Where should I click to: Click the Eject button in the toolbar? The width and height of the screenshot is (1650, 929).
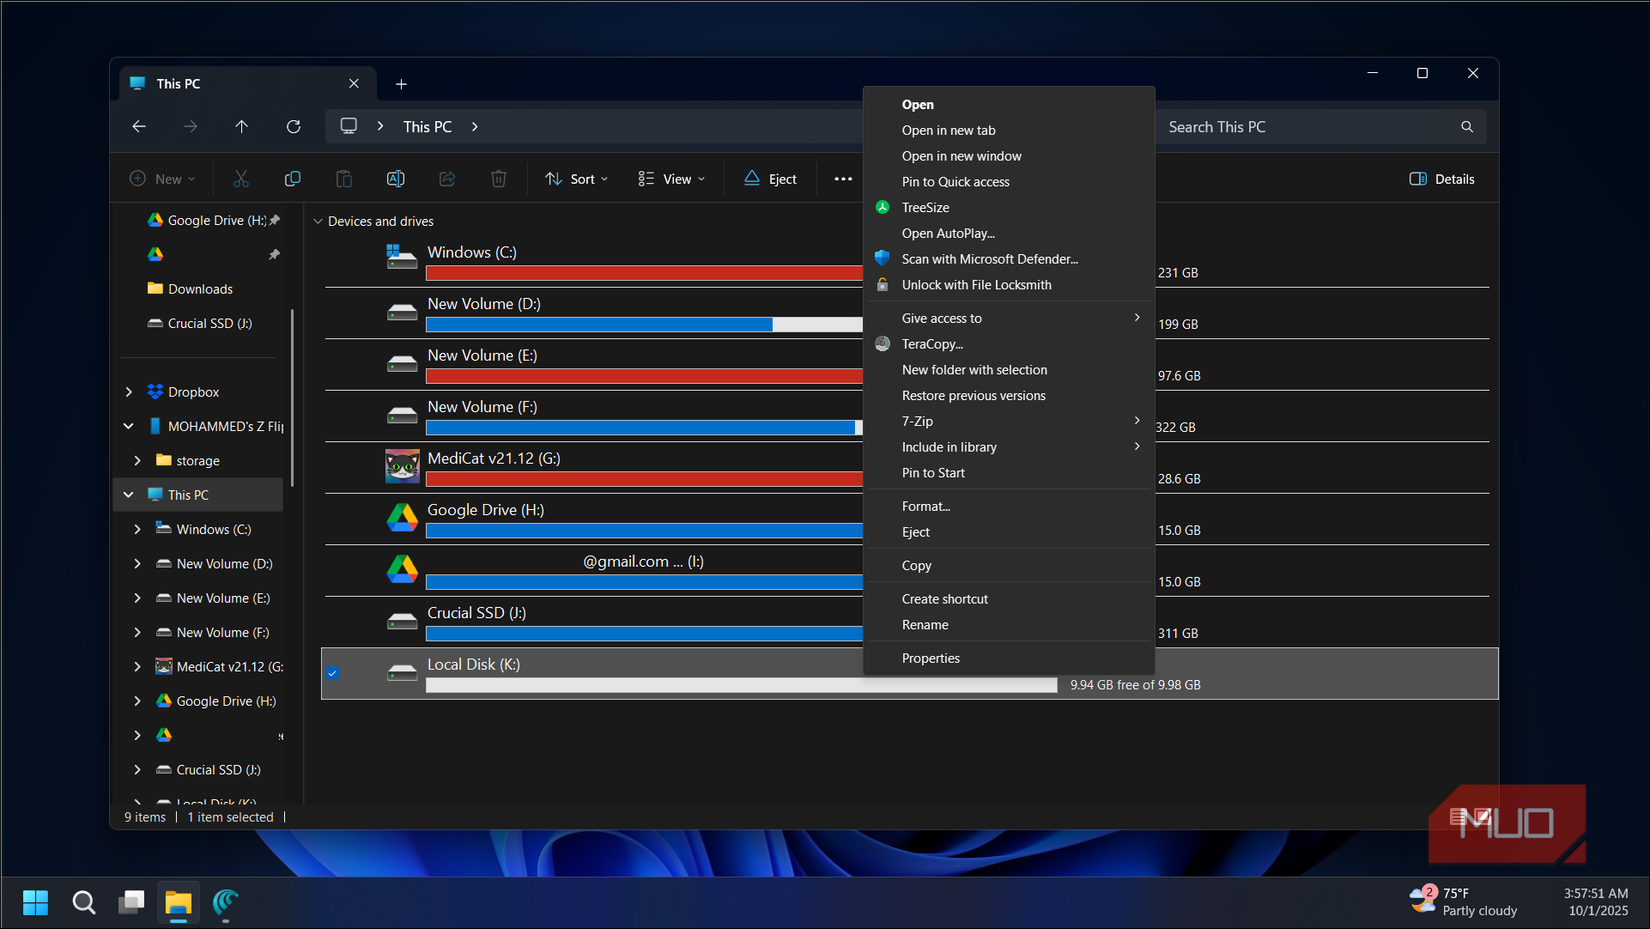[770, 178]
